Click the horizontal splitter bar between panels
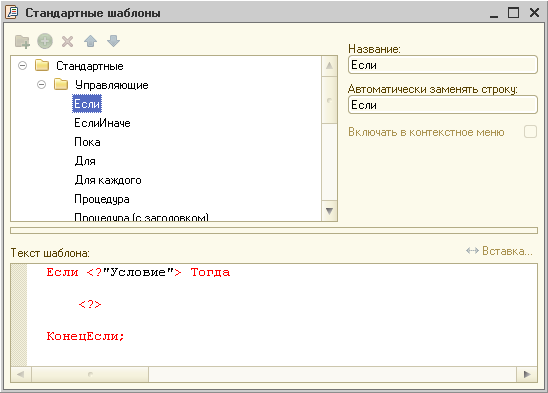Viewport: 548px width, 393px height. (x=274, y=230)
